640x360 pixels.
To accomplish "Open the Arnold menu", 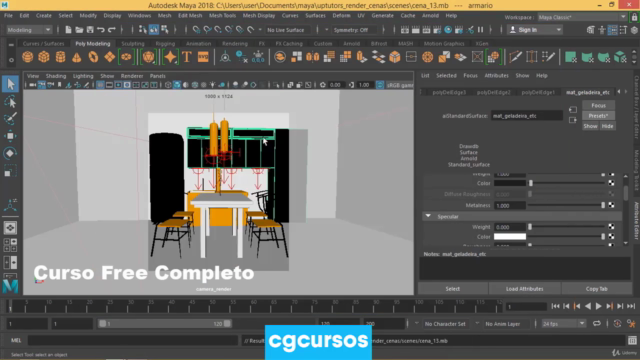I will (430, 16).
